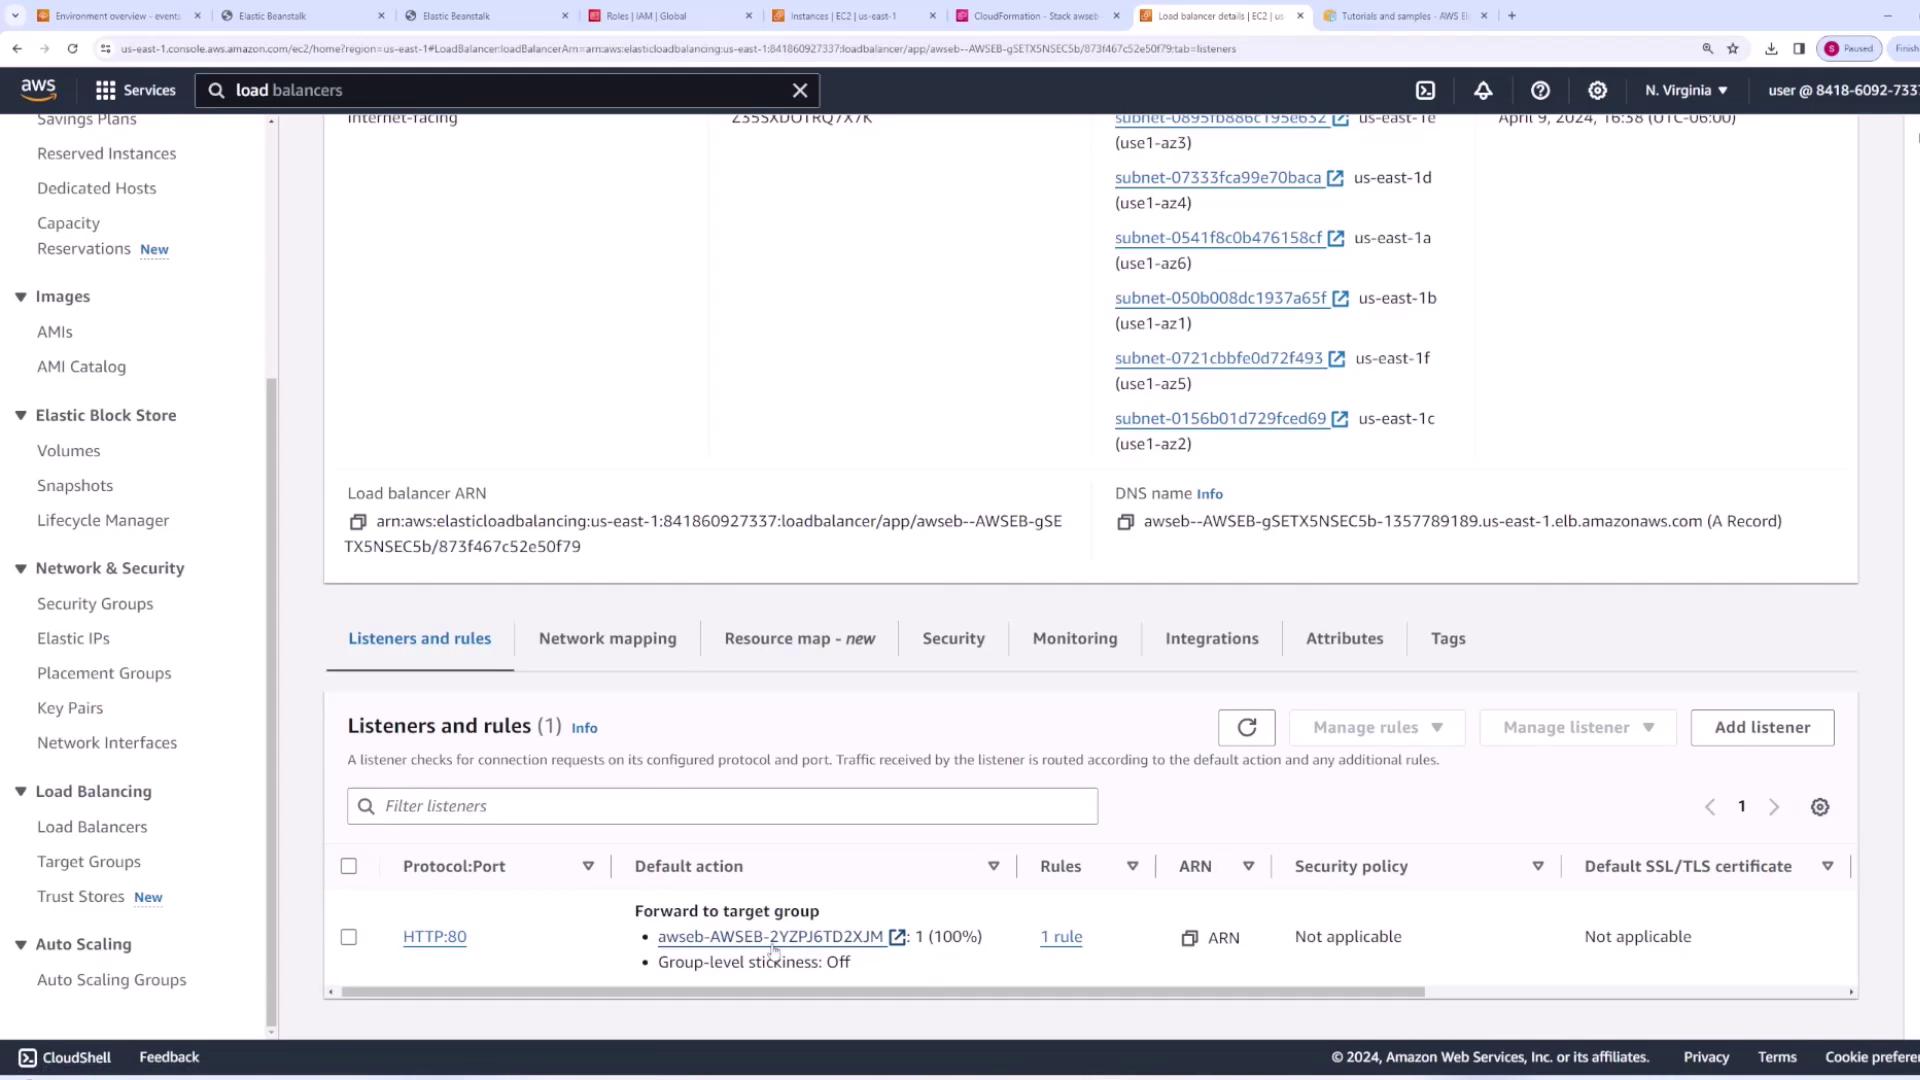Open the HTTP:80 listener link
Viewport: 1920px width, 1080px height.
[x=434, y=937]
